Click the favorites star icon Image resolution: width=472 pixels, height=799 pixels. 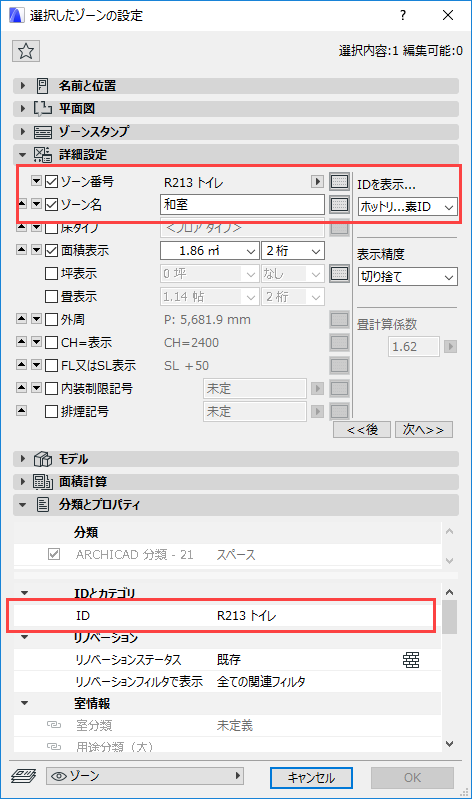25,51
